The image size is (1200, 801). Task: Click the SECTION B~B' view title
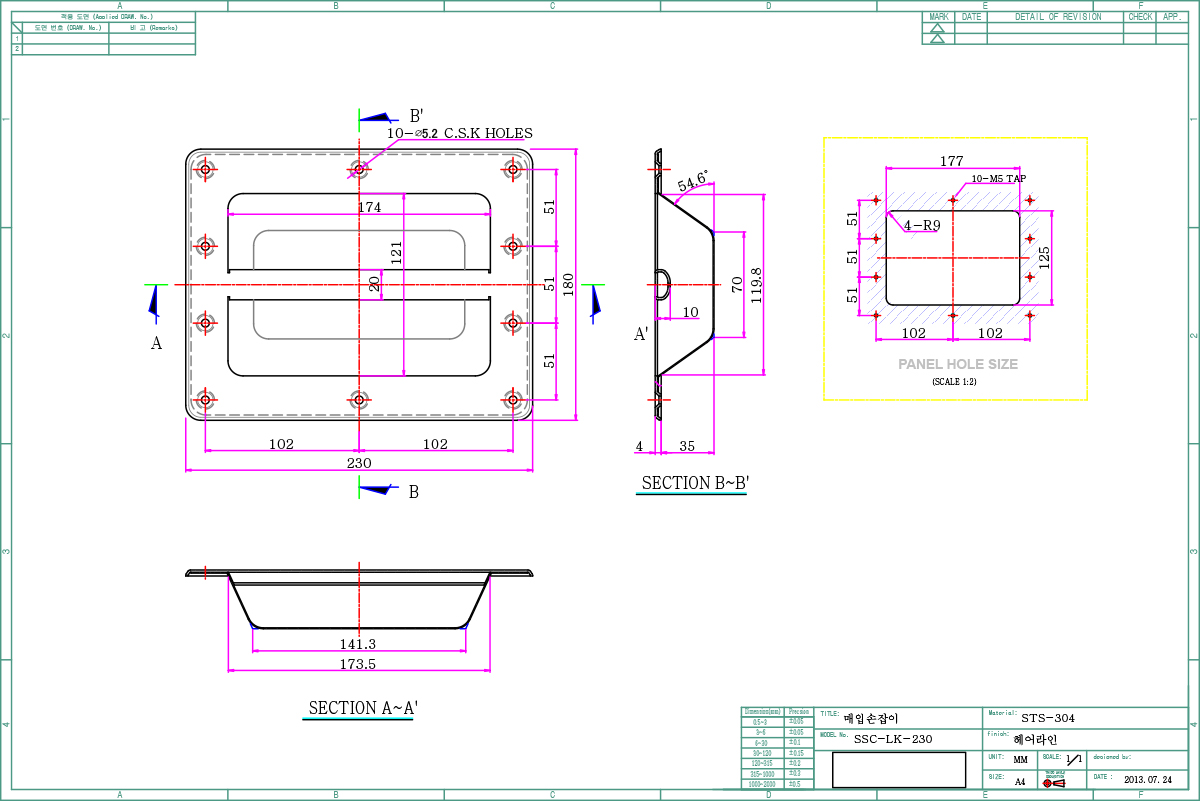695,483
